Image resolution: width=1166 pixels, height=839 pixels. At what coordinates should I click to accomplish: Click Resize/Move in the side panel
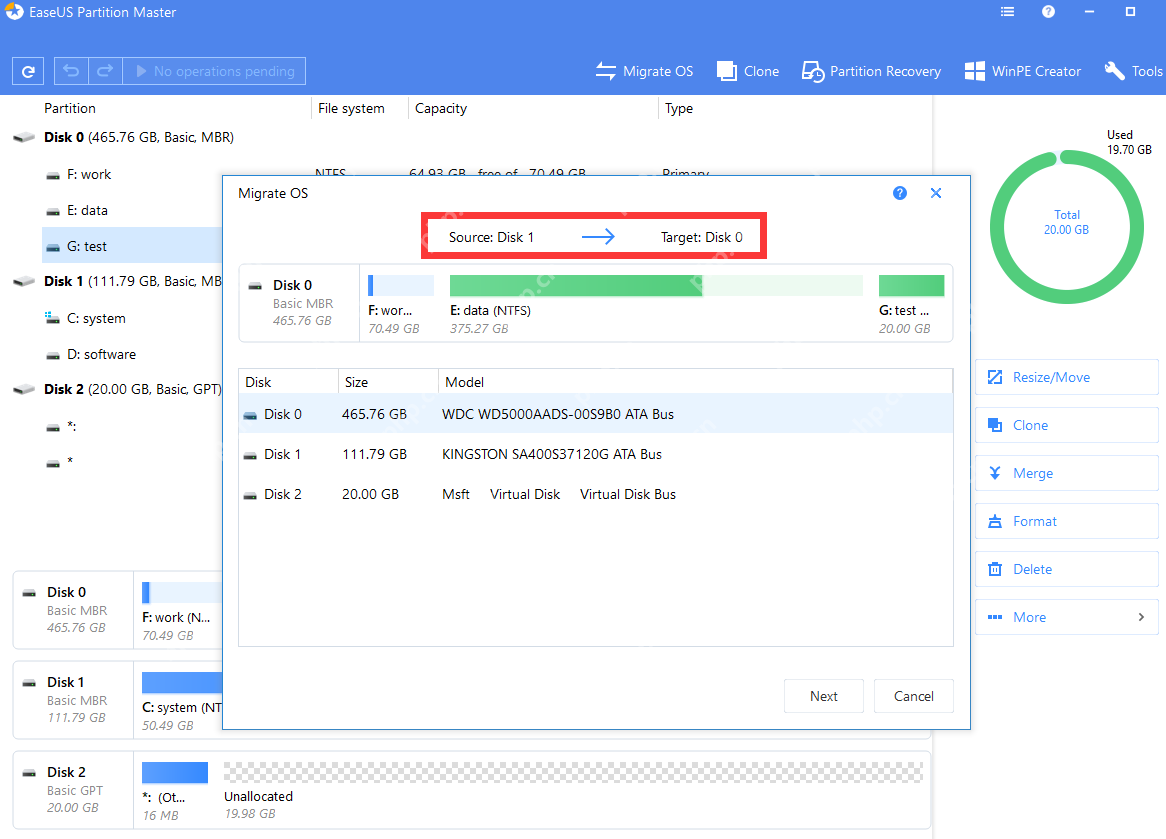[x=1066, y=377]
